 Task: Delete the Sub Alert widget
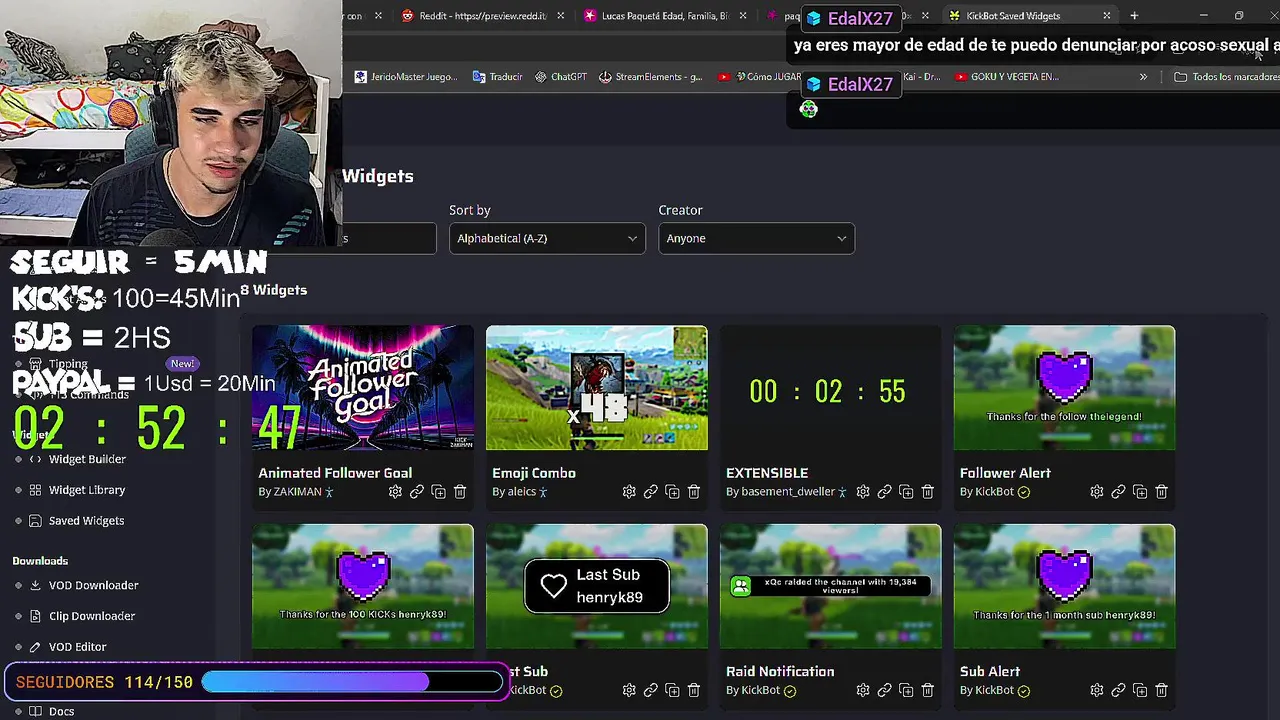pos(1162,690)
